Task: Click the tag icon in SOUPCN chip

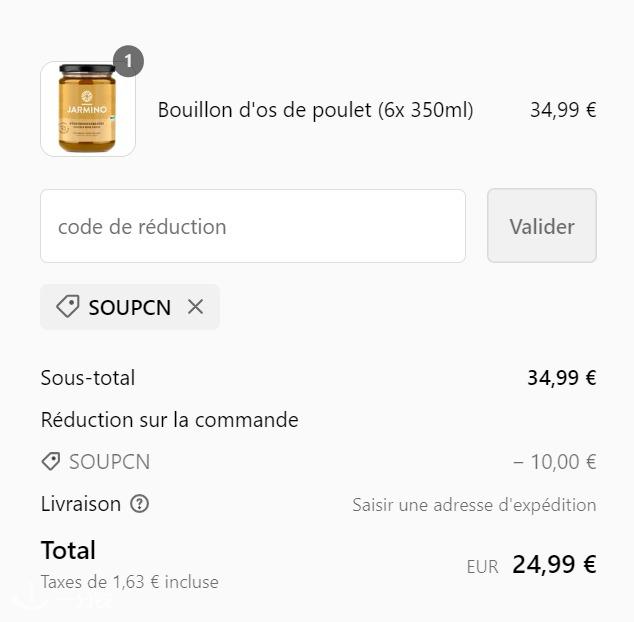Action: coord(68,306)
